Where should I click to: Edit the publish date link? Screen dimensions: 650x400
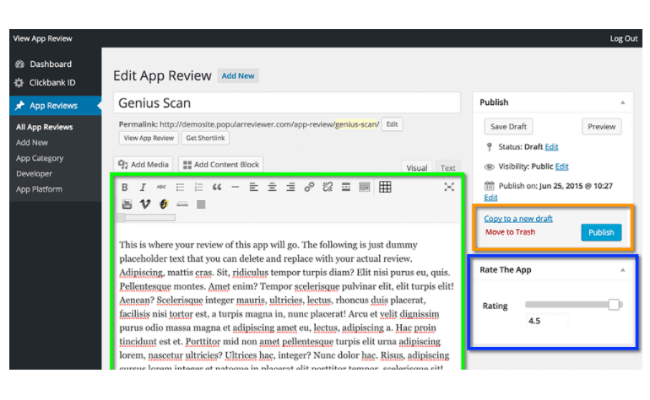point(490,198)
